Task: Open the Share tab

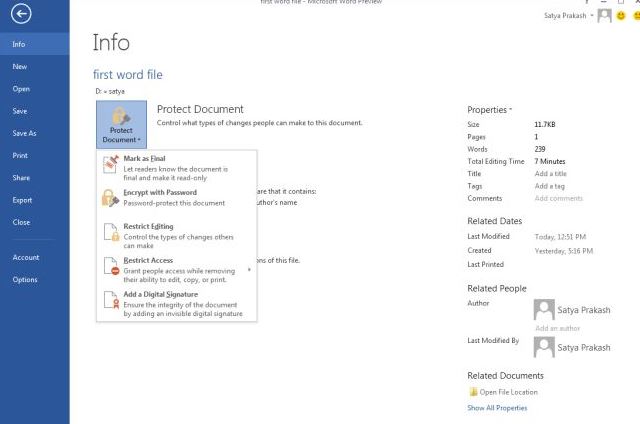Action: 35,178
